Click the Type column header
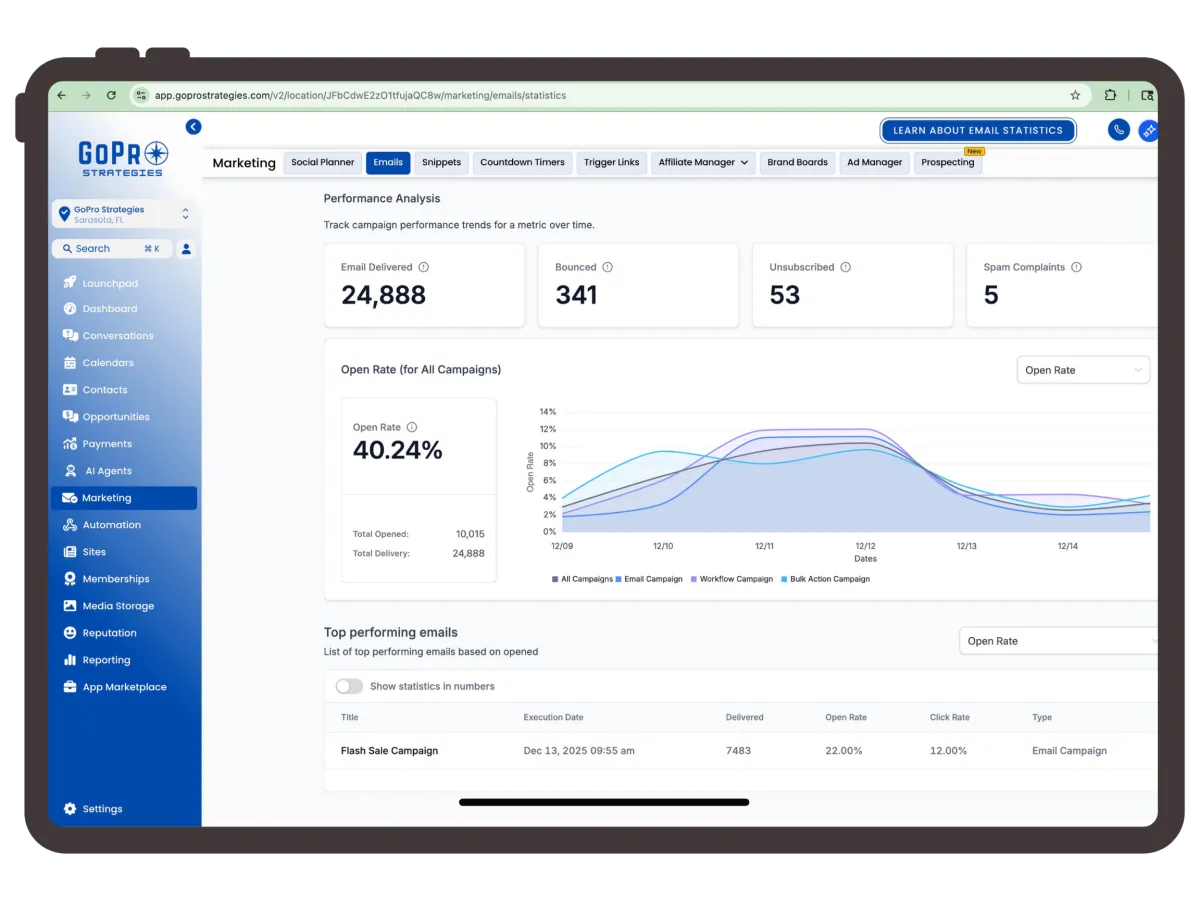 1042,717
